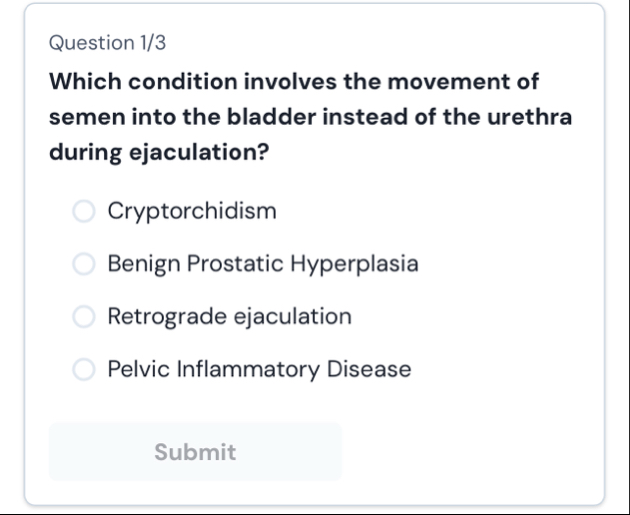Click the 'Pelvic Inflammatory Disease' label text
The height and width of the screenshot is (515, 630).
click(x=259, y=370)
